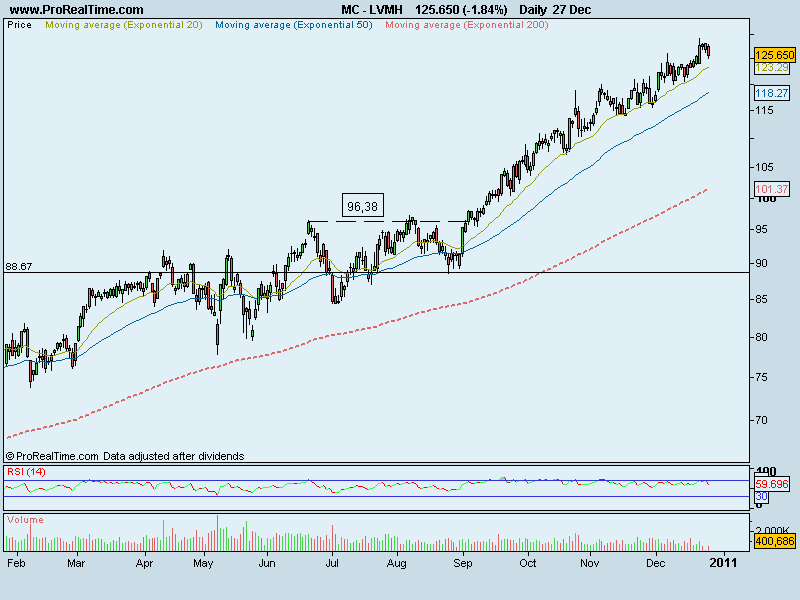Click the 2 000K volume axis label
The height and width of the screenshot is (600, 800).
point(772,530)
